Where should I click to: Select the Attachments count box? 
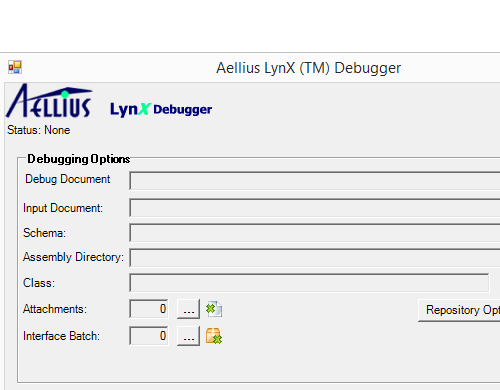(149, 309)
